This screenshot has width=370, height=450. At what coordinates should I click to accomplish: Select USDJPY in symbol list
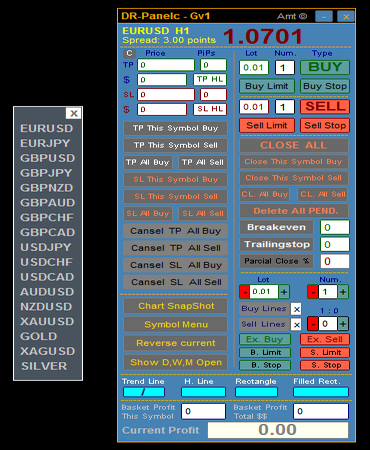click(x=46, y=247)
